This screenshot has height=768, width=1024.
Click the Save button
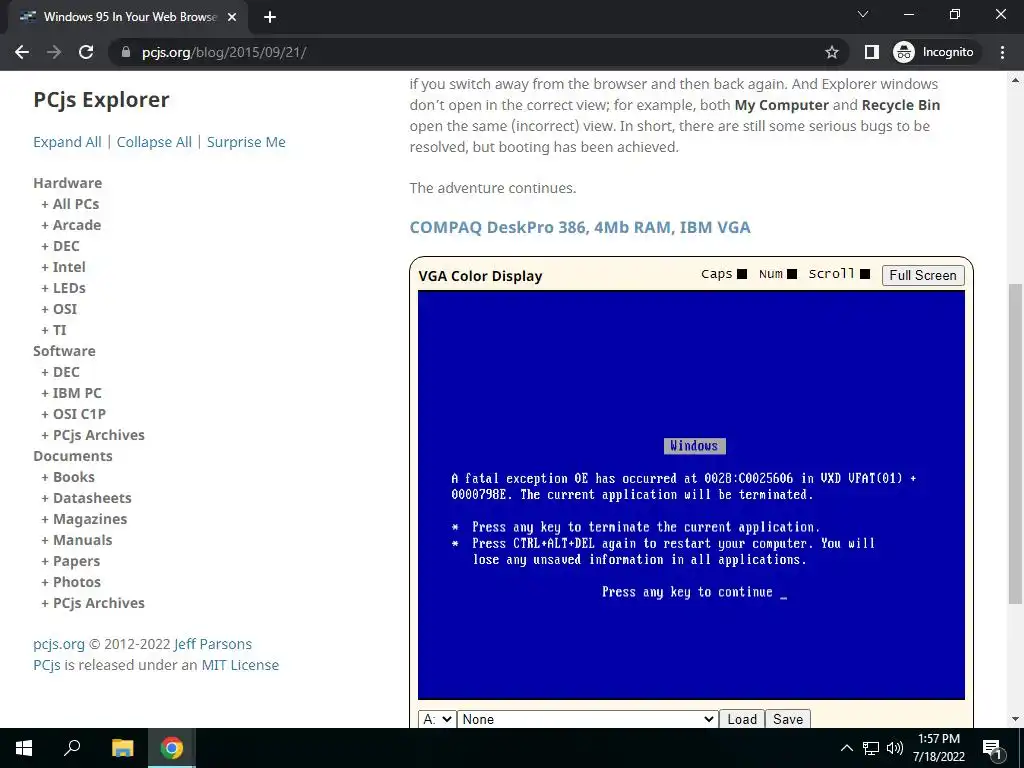[788, 719]
